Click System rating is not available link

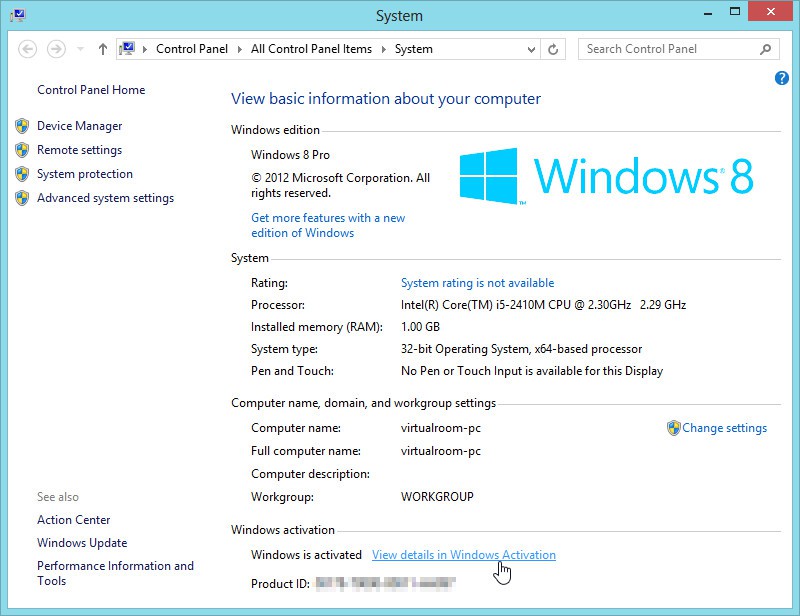click(x=478, y=283)
